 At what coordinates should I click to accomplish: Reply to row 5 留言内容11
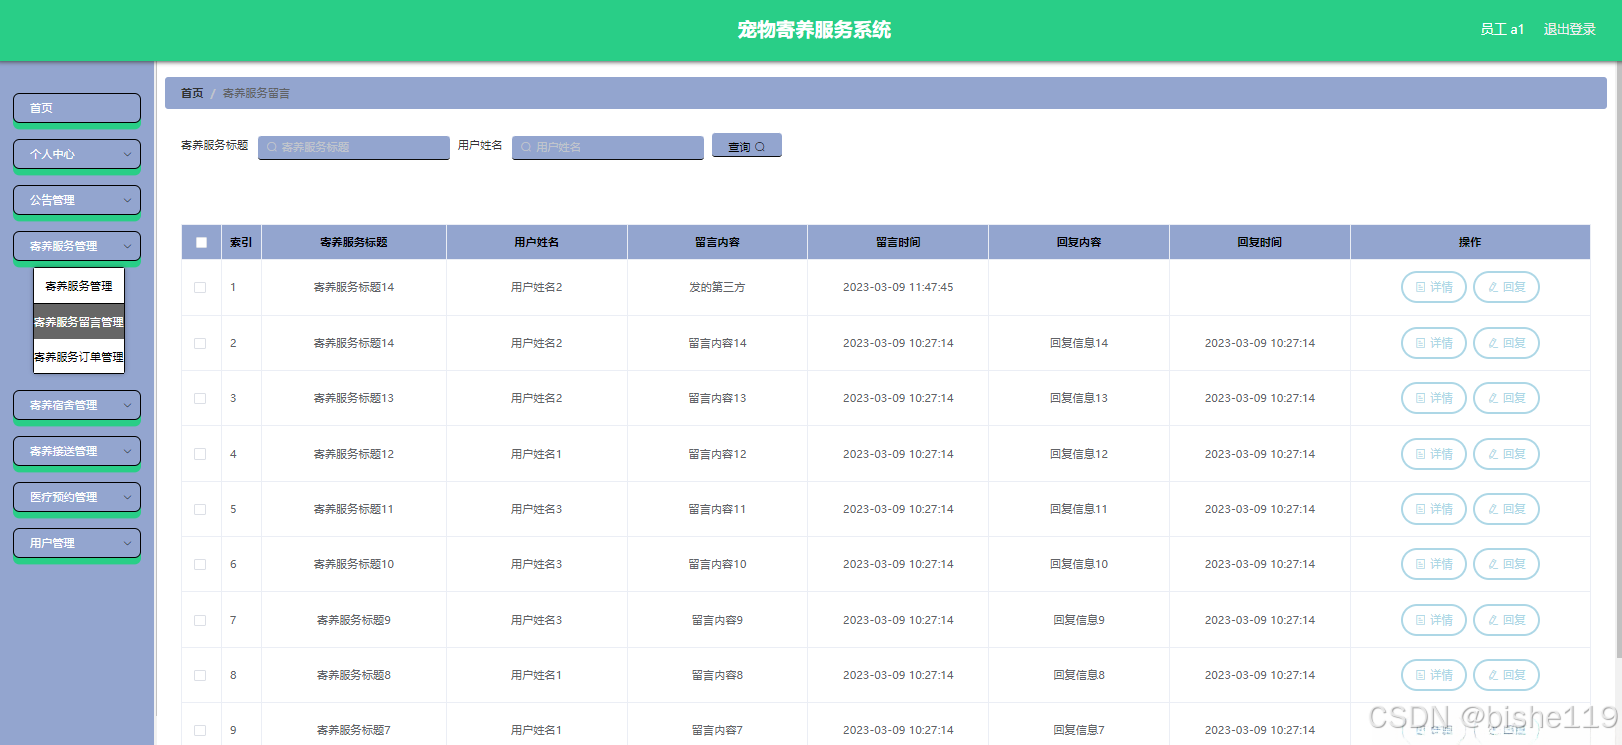click(x=1506, y=509)
